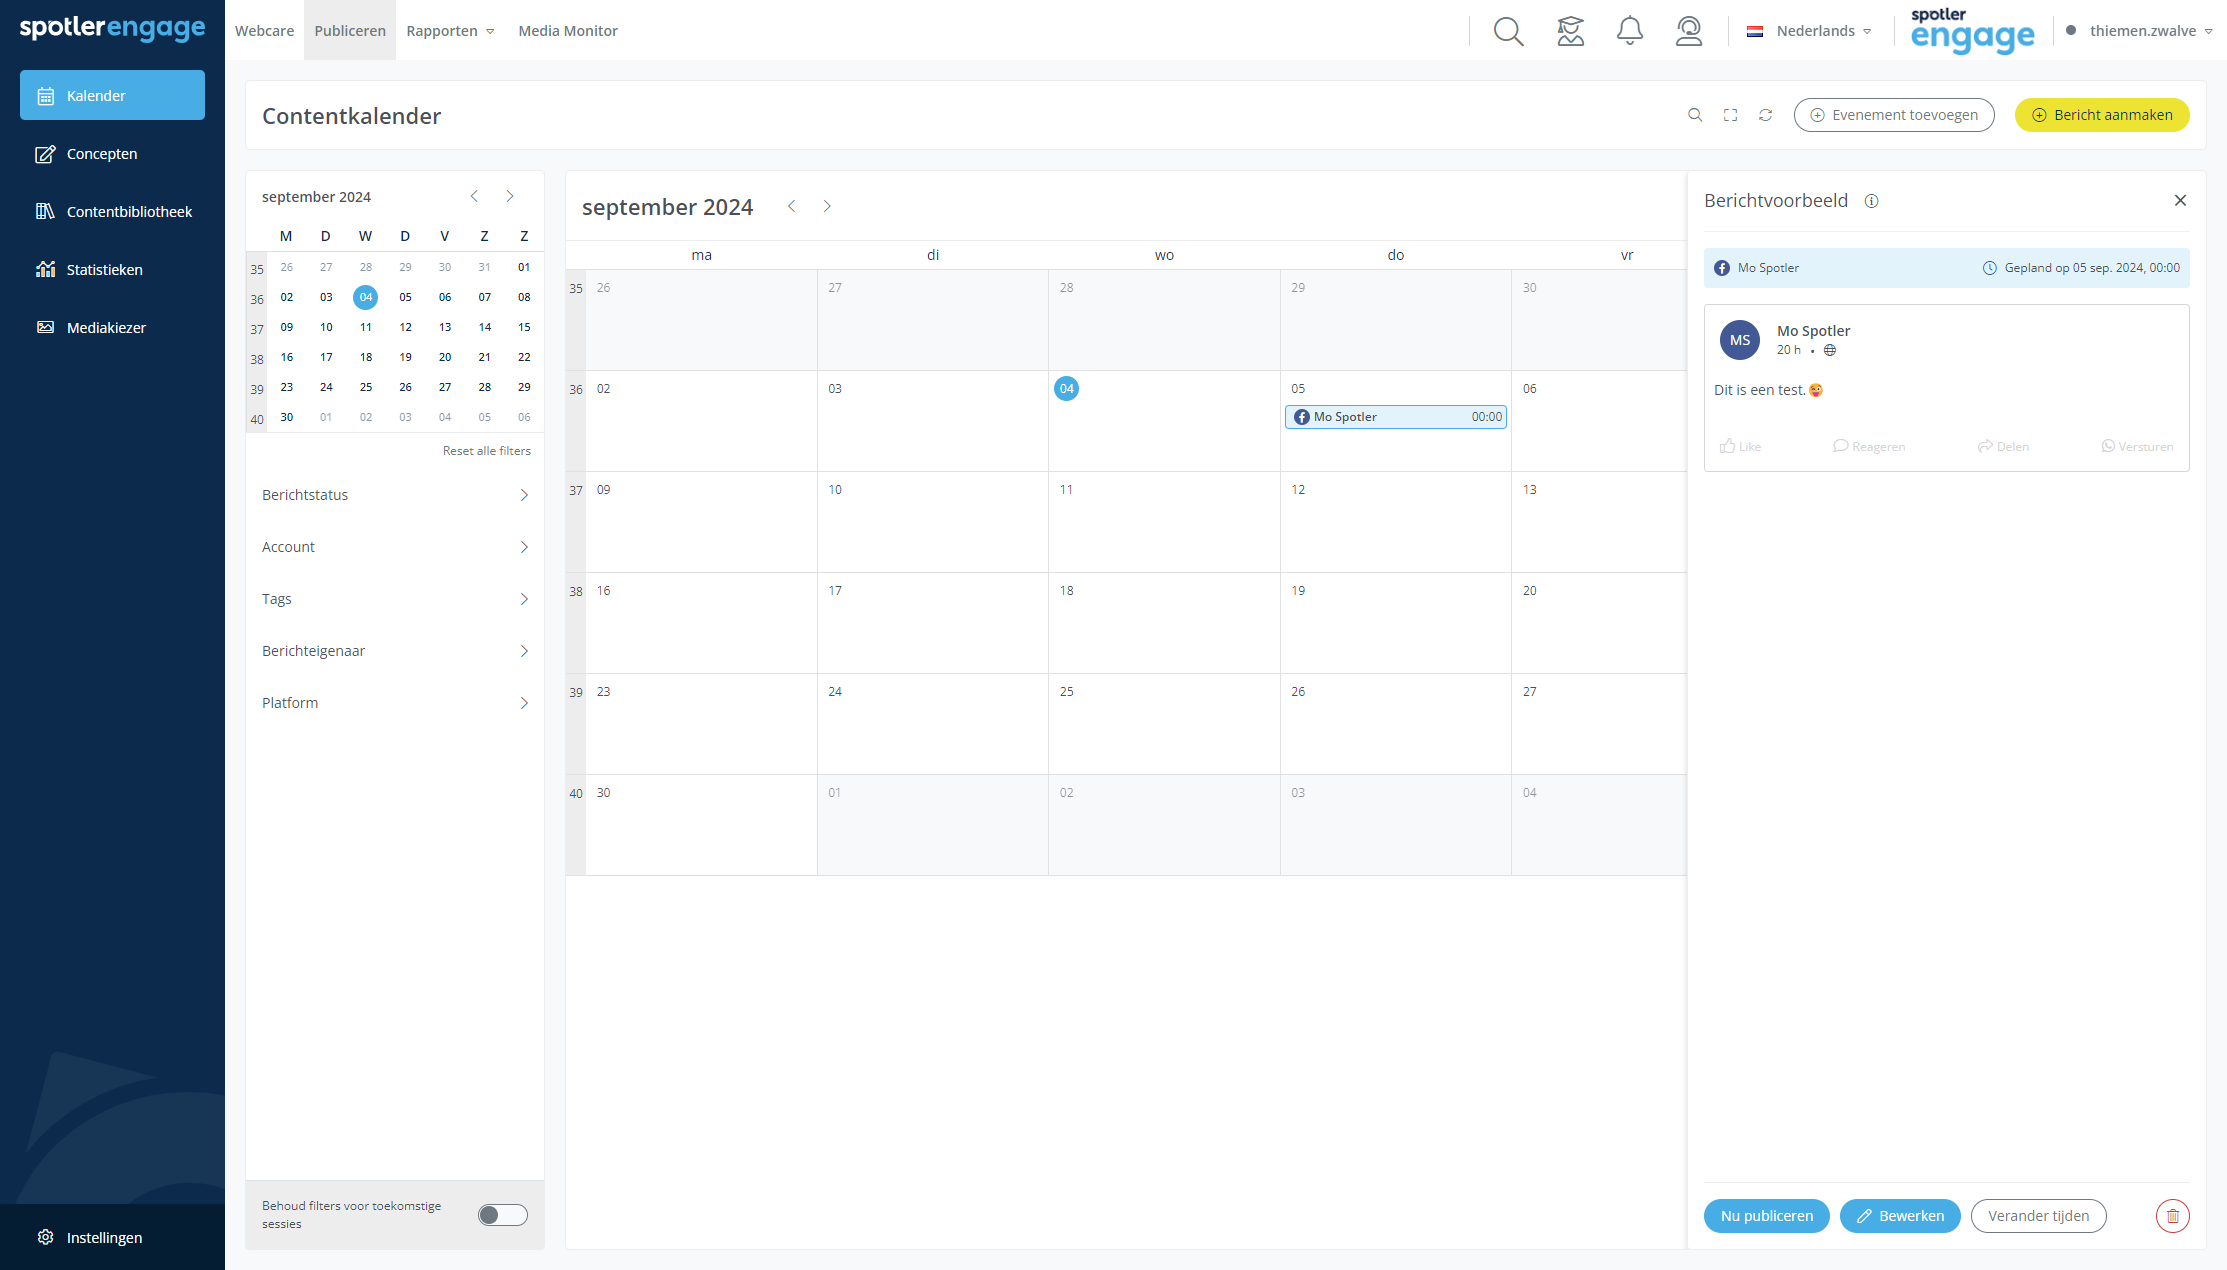Click the Bericht aanmaken button
The width and height of the screenshot is (2227, 1270).
(x=2102, y=115)
